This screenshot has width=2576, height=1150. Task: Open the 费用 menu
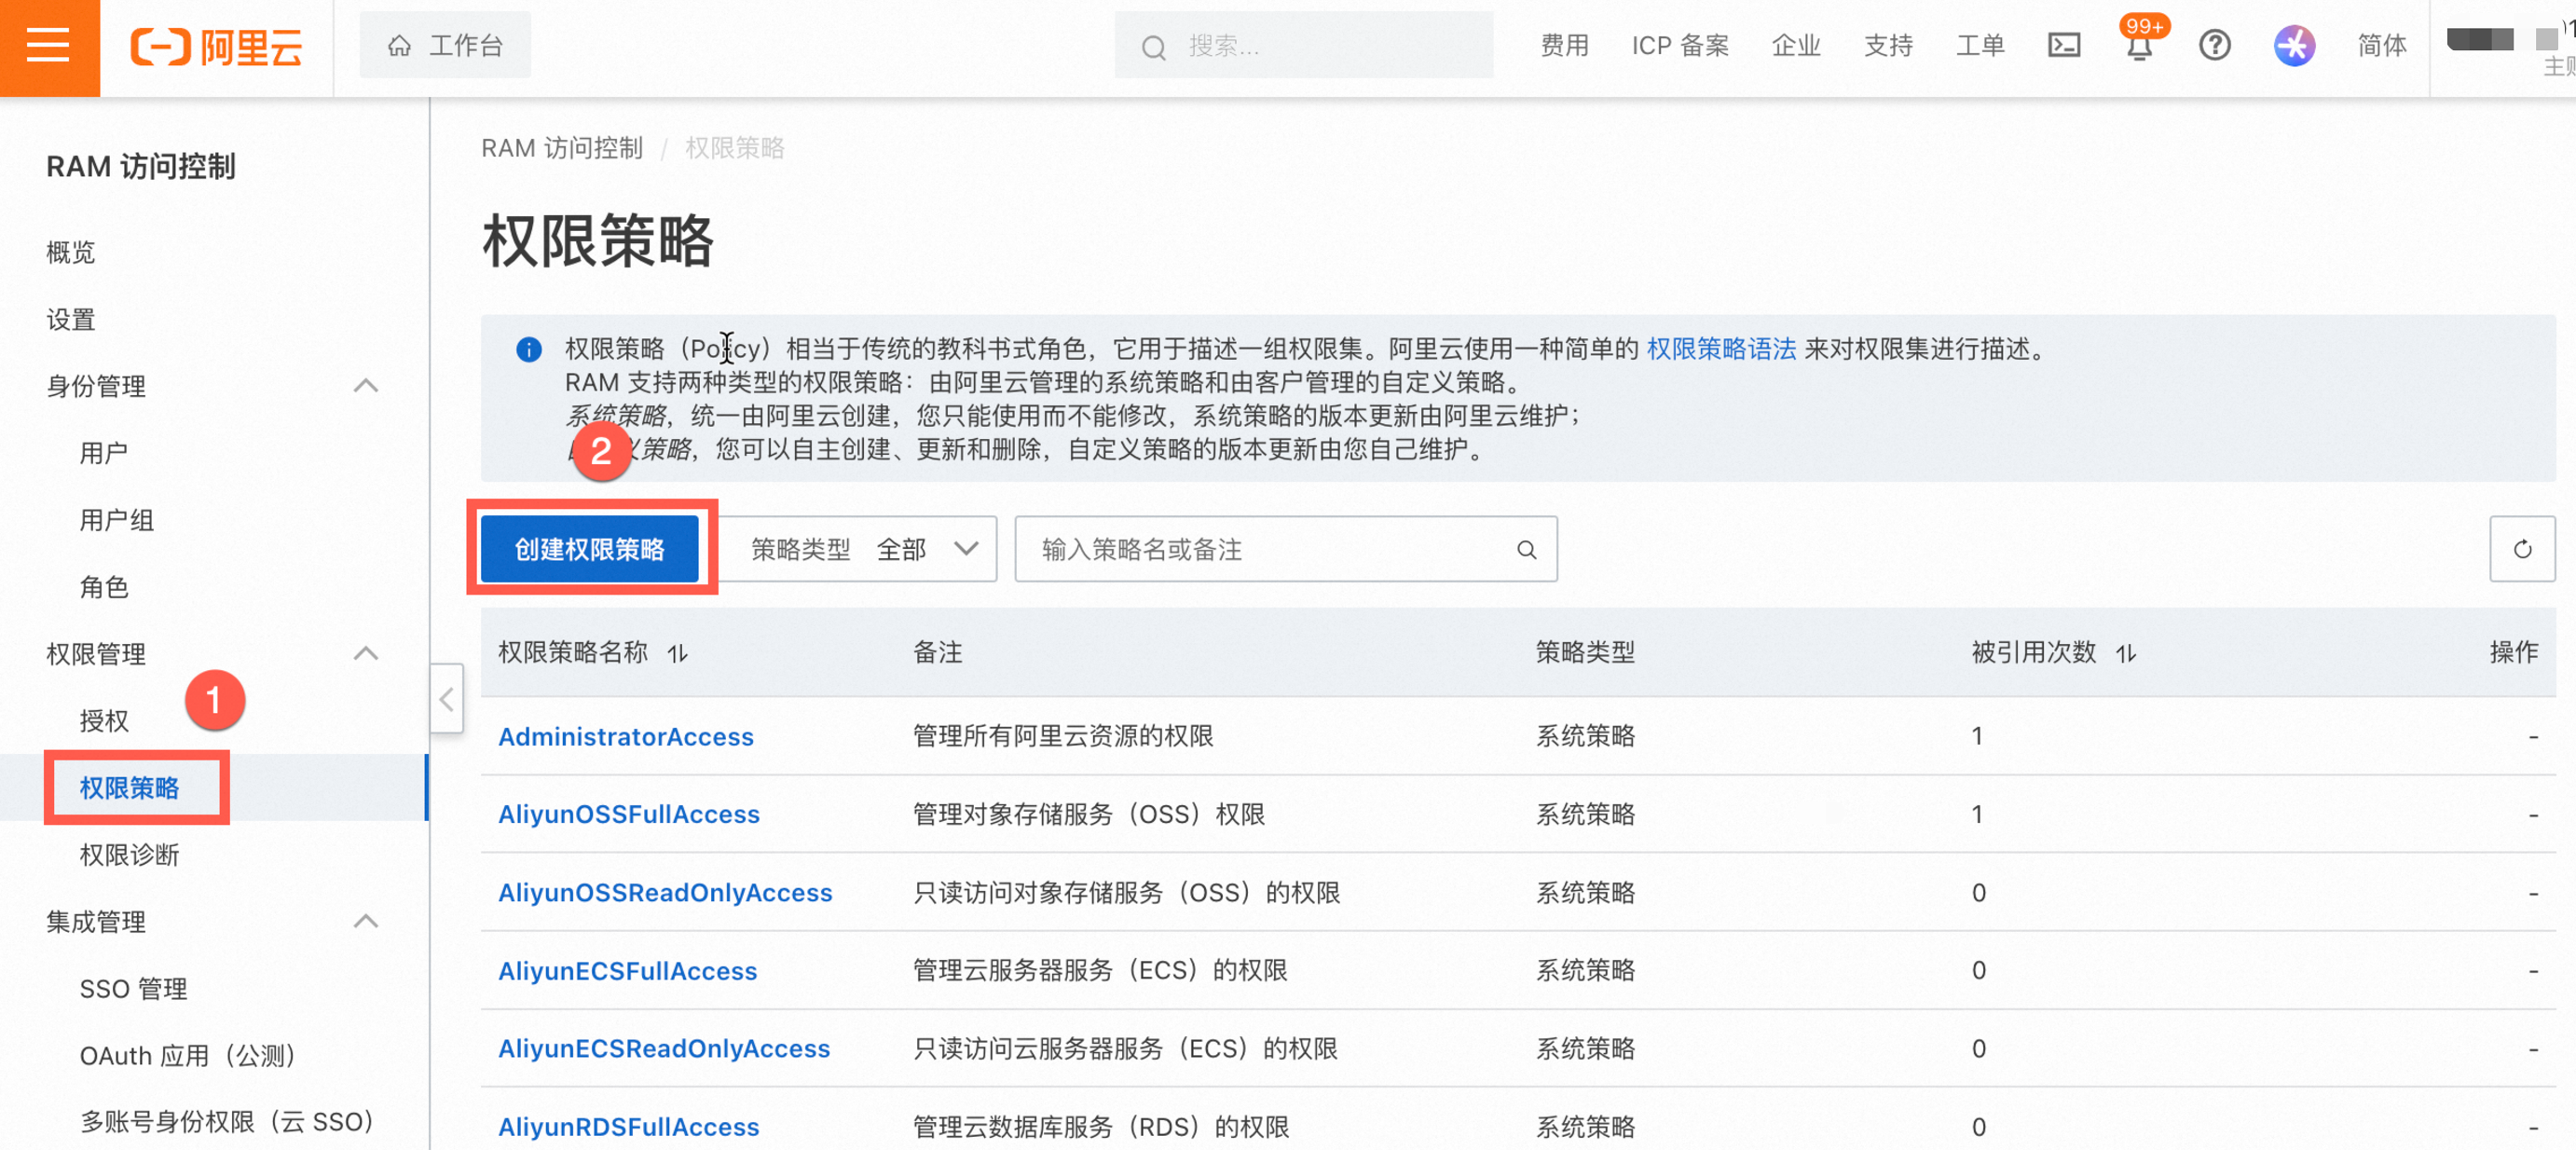[x=1565, y=46]
